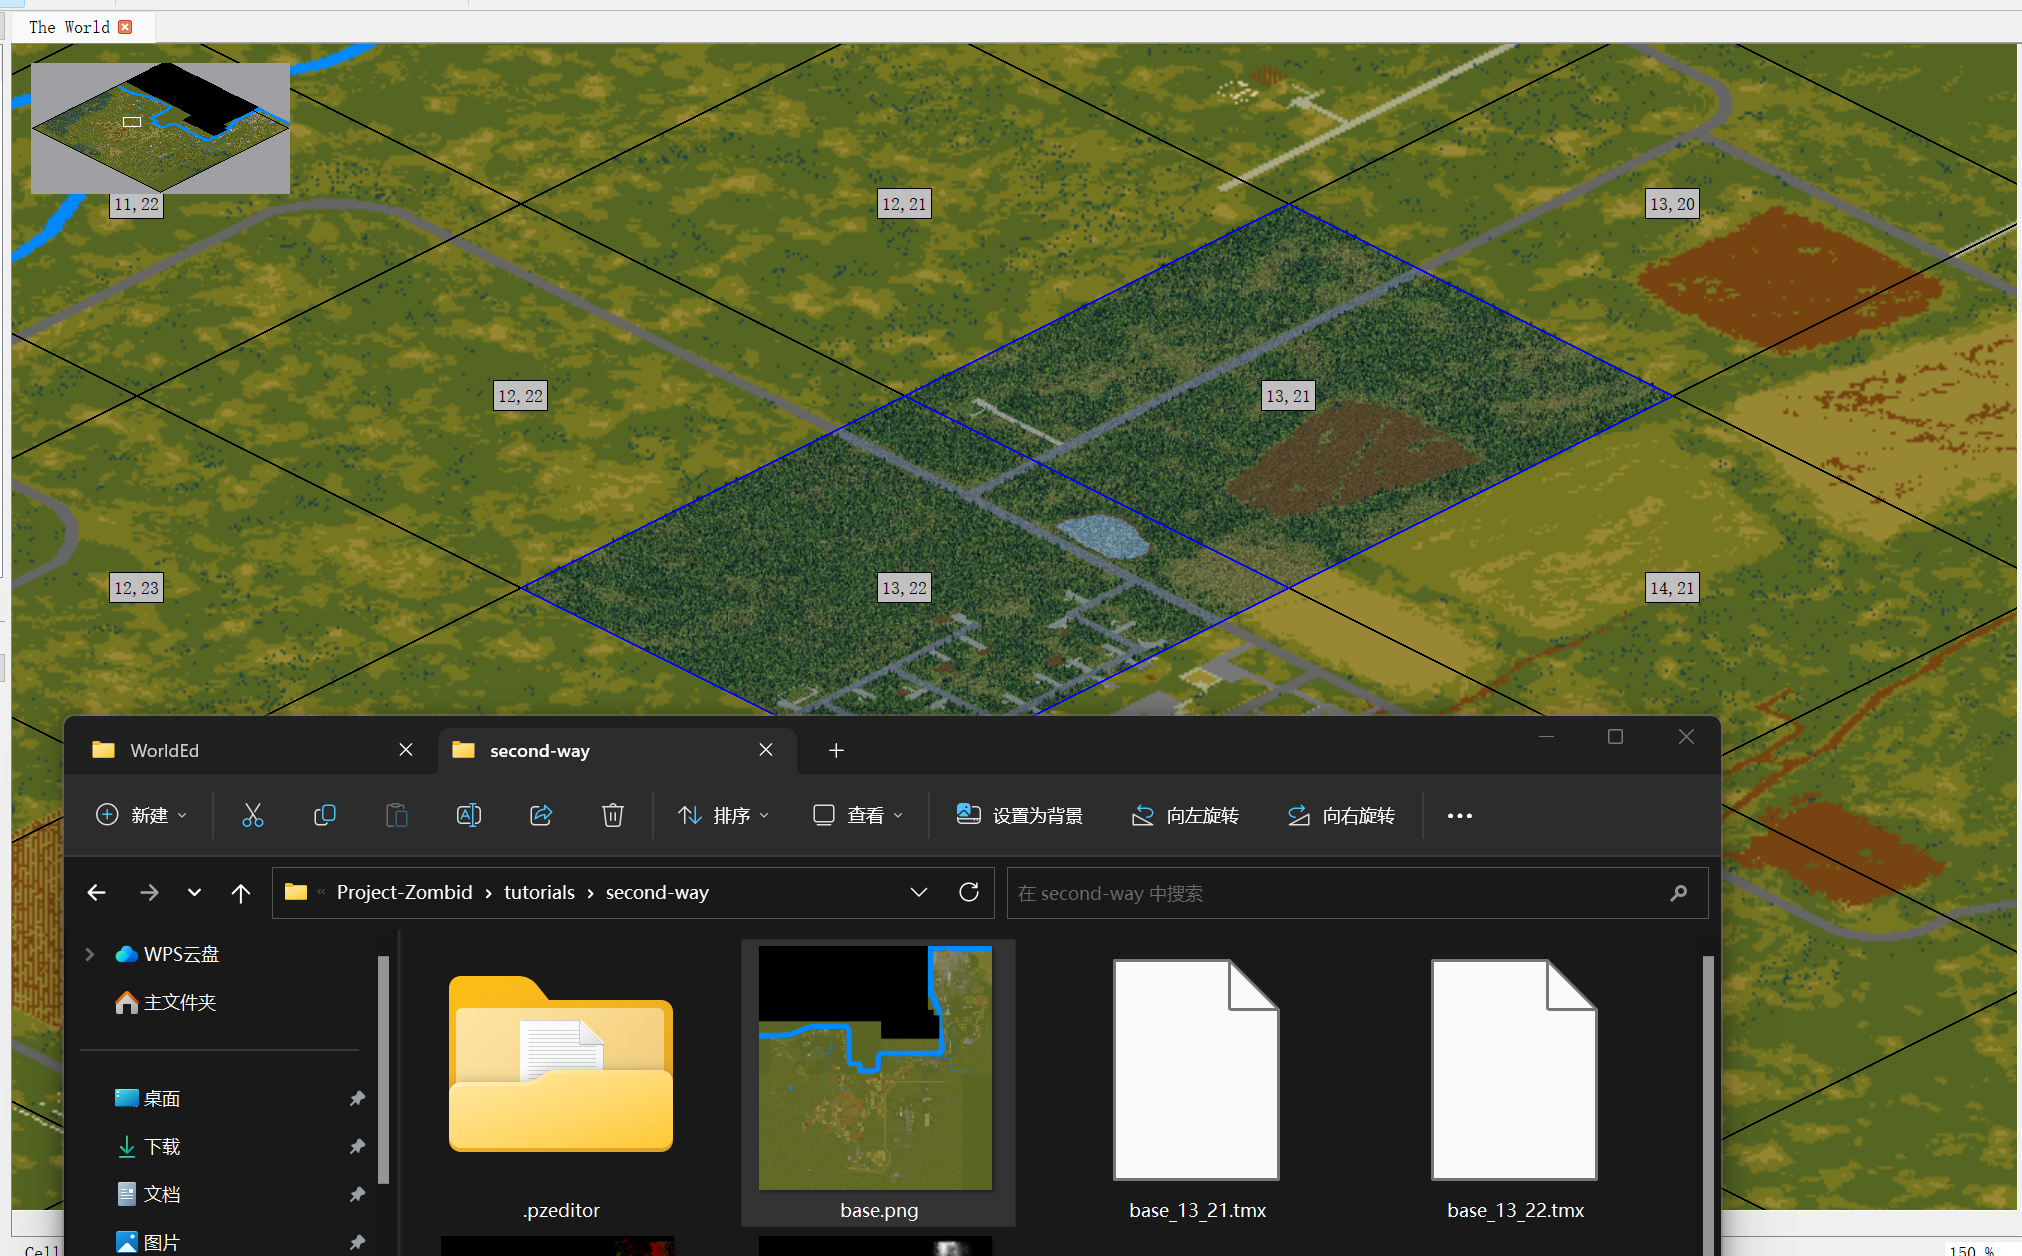Screen dimensions: 2022x1256
Task: Open the 查看 (View) dropdown
Action: (858, 815)
